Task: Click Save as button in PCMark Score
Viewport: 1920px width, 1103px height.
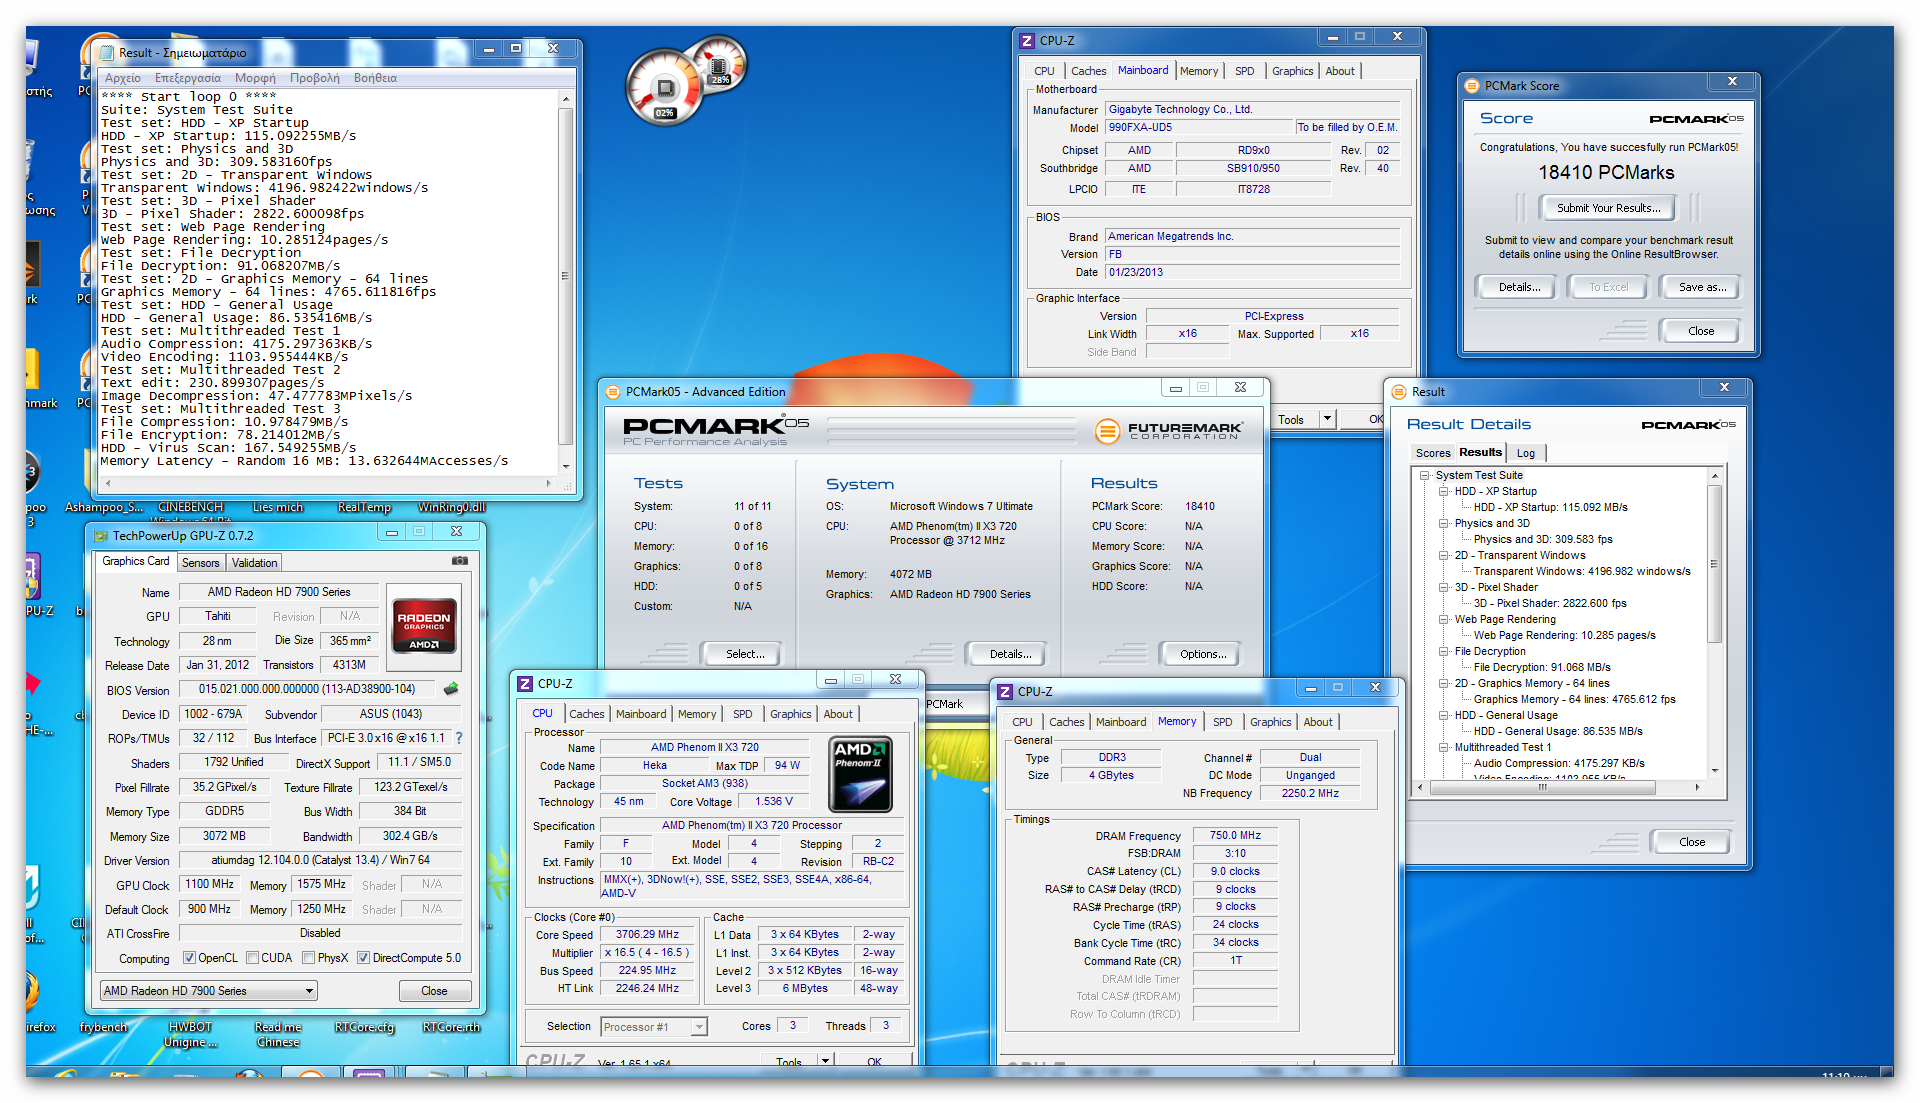Action: pyautogui.click(x=1702, y=287)
